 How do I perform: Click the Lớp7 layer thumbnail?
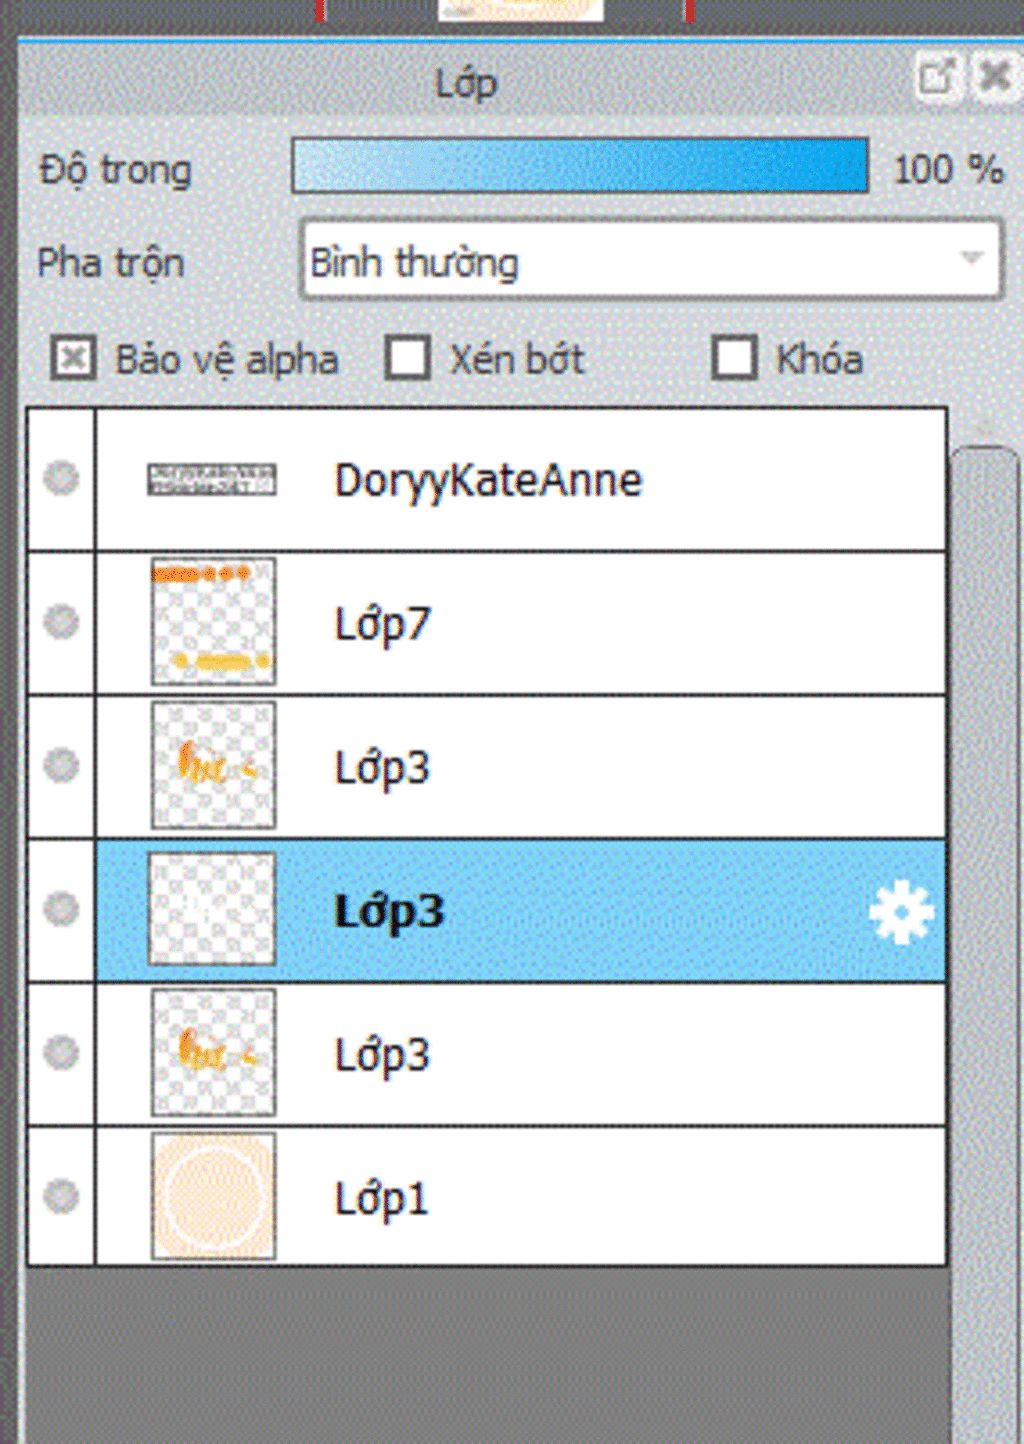pyautogui.click(x=213, y=622)
